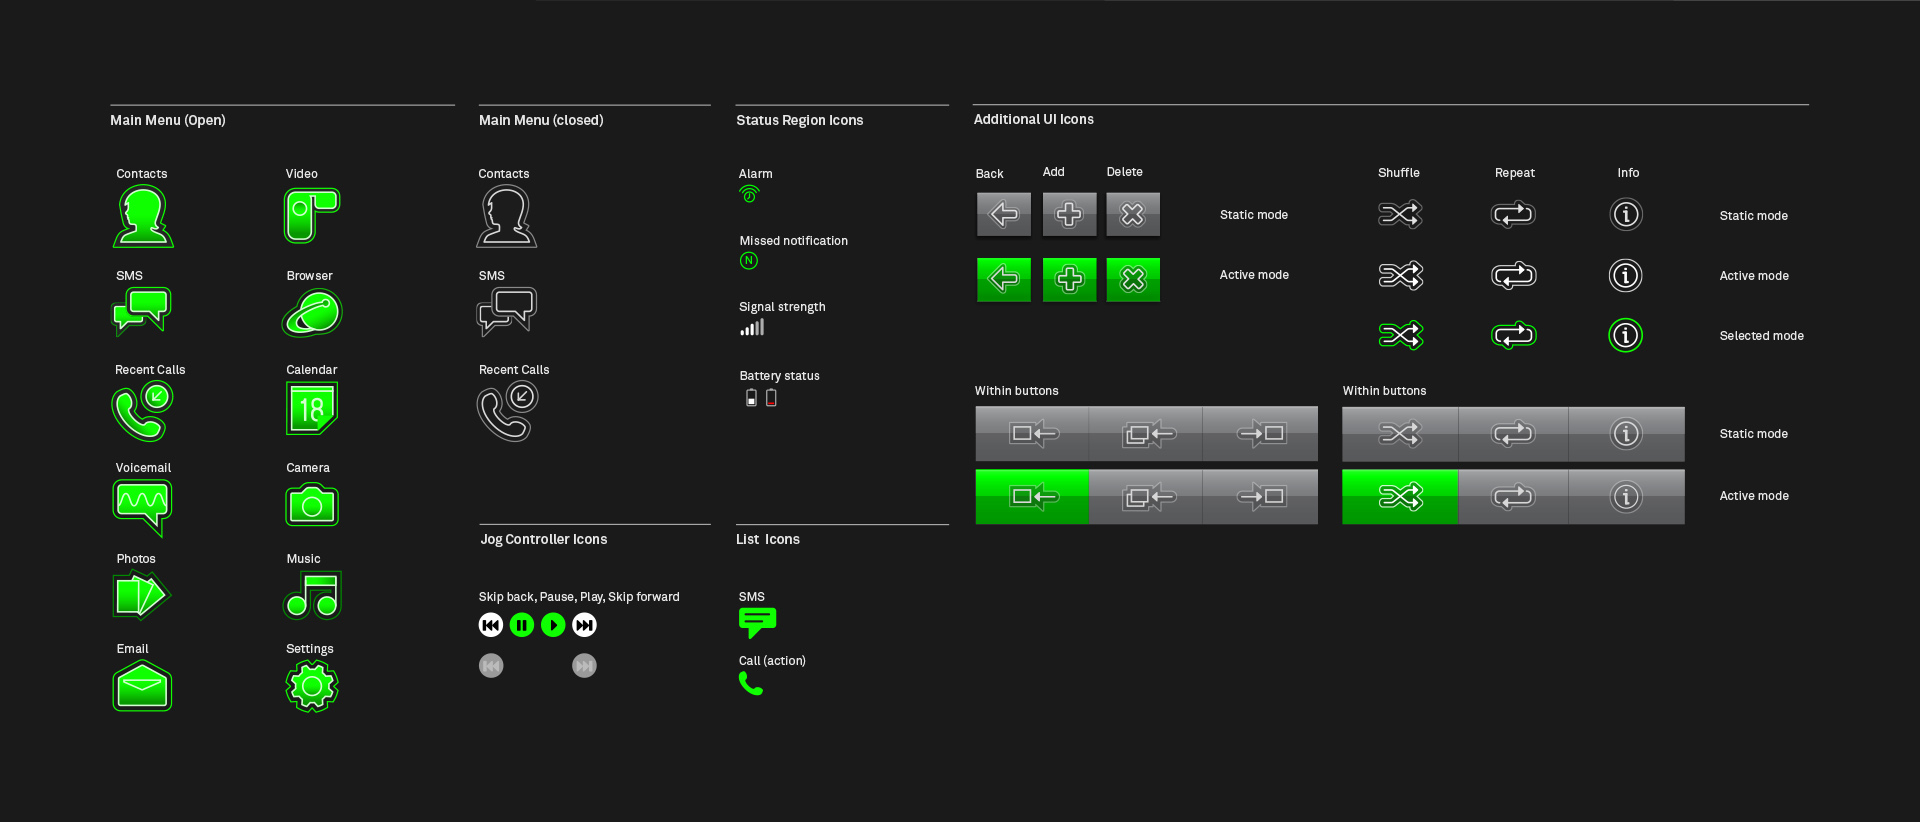The height and width of the screenshot is (822, 1920).
Task: Click Shuffle segment in static right button bar
Action: click(x=1400, y=433)
